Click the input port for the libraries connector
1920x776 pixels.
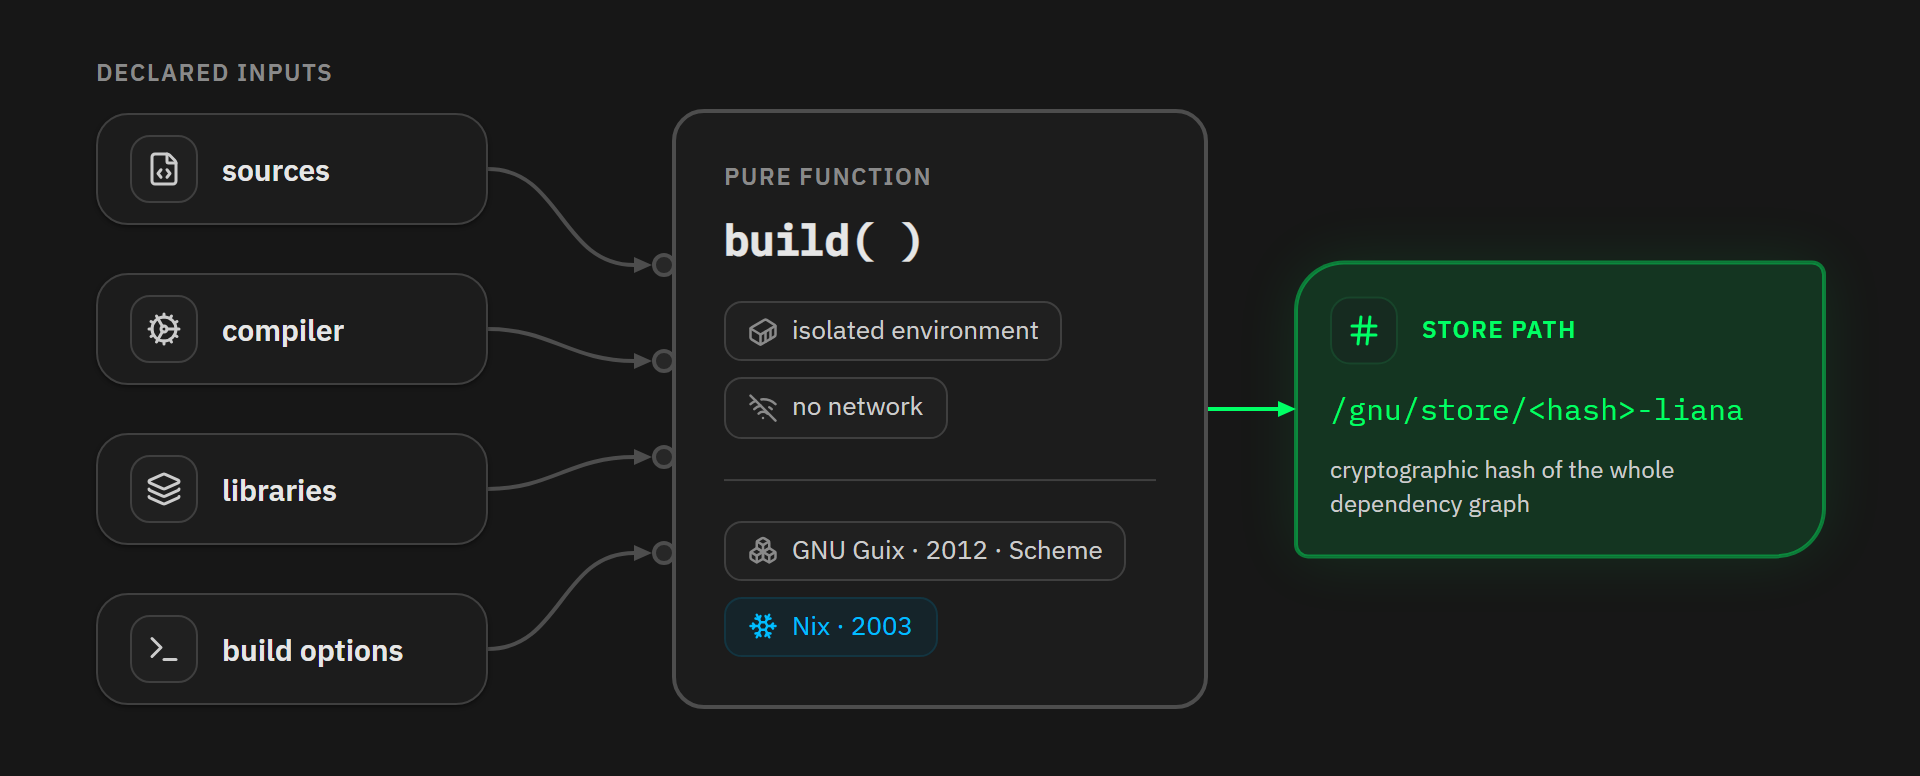pyautogui.click(x=663, y=457)
